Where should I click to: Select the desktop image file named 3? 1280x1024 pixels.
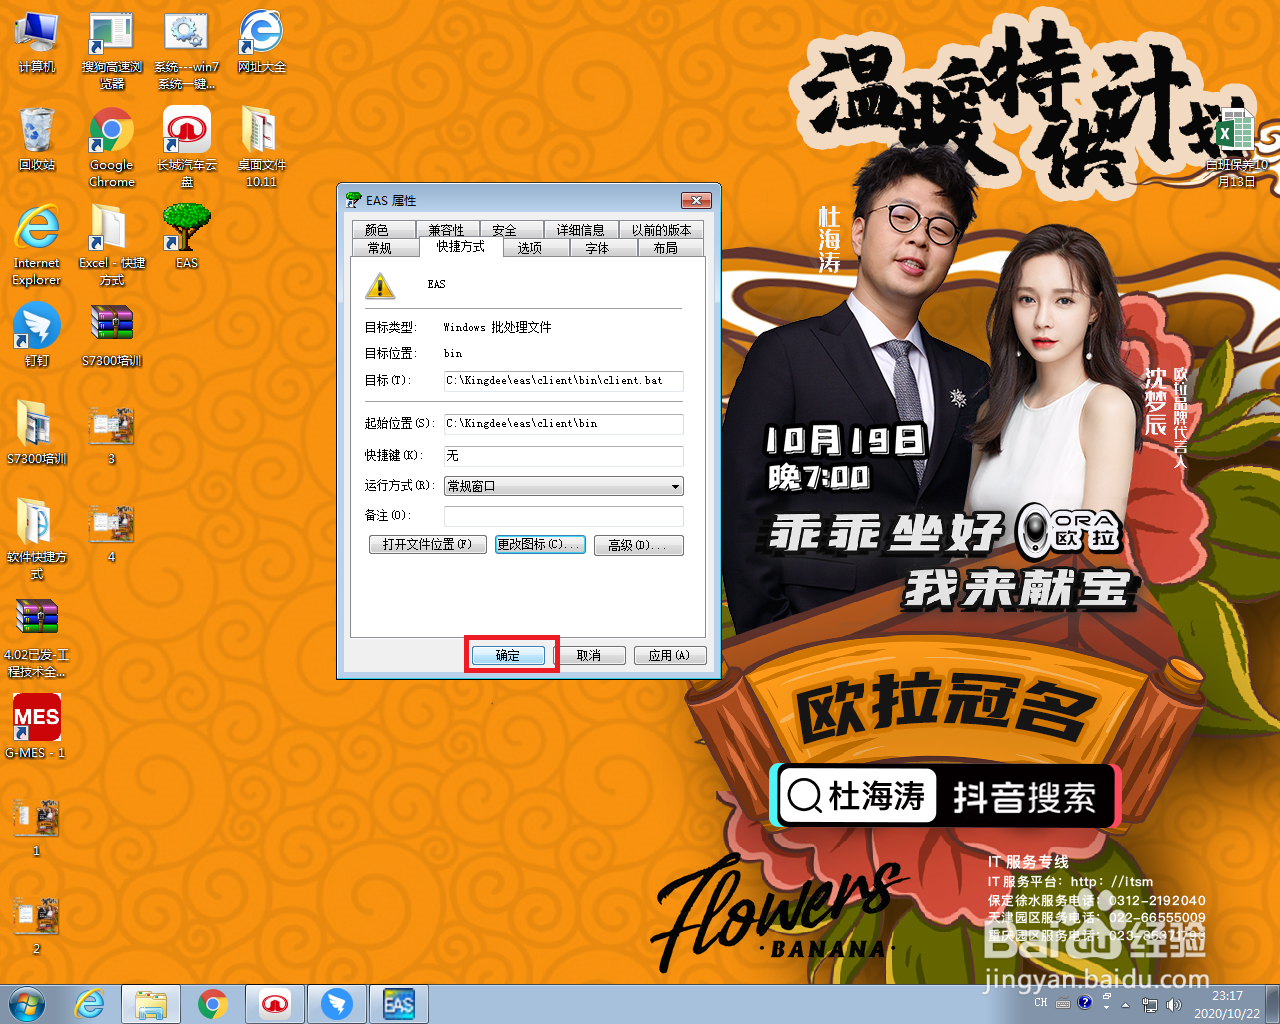click(x=111, y=435)
